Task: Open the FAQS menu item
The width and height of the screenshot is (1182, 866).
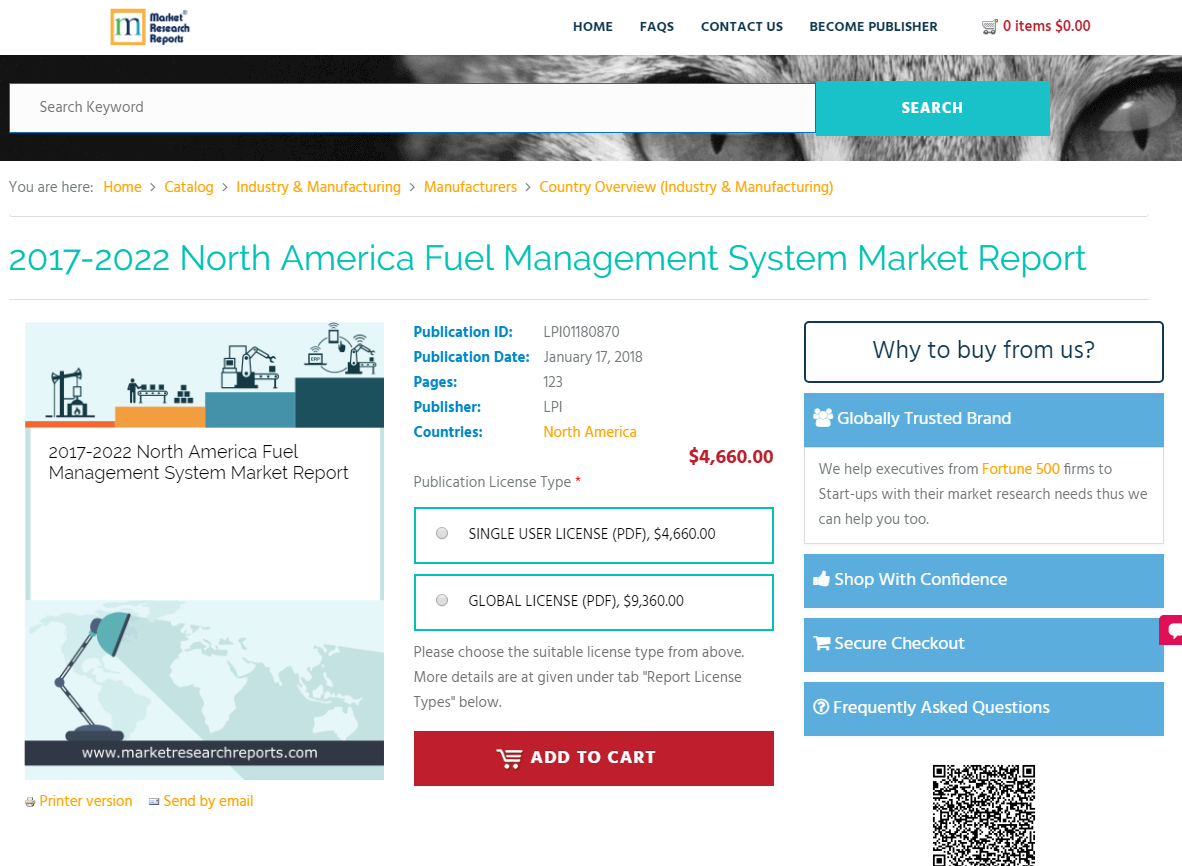Action: click(657, 26)
